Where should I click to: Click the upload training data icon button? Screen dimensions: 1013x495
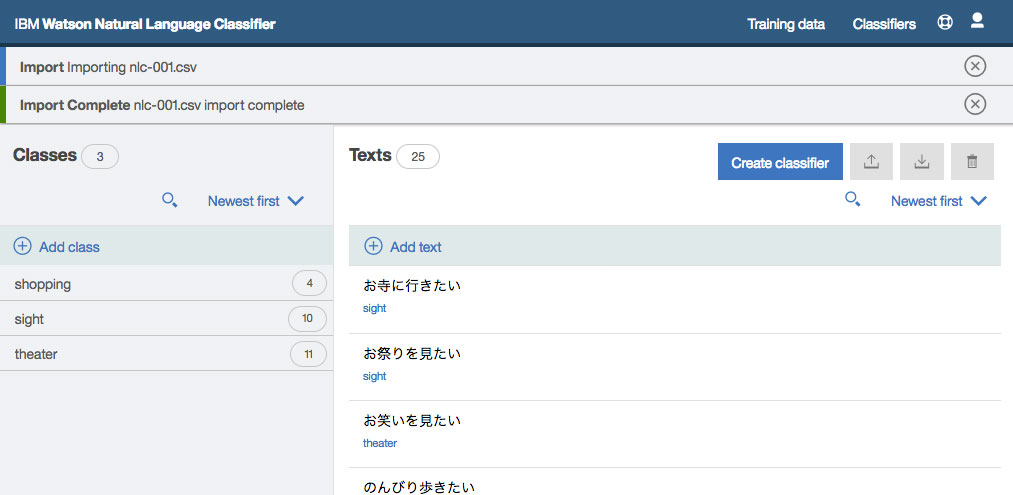[x=872, y=162]
